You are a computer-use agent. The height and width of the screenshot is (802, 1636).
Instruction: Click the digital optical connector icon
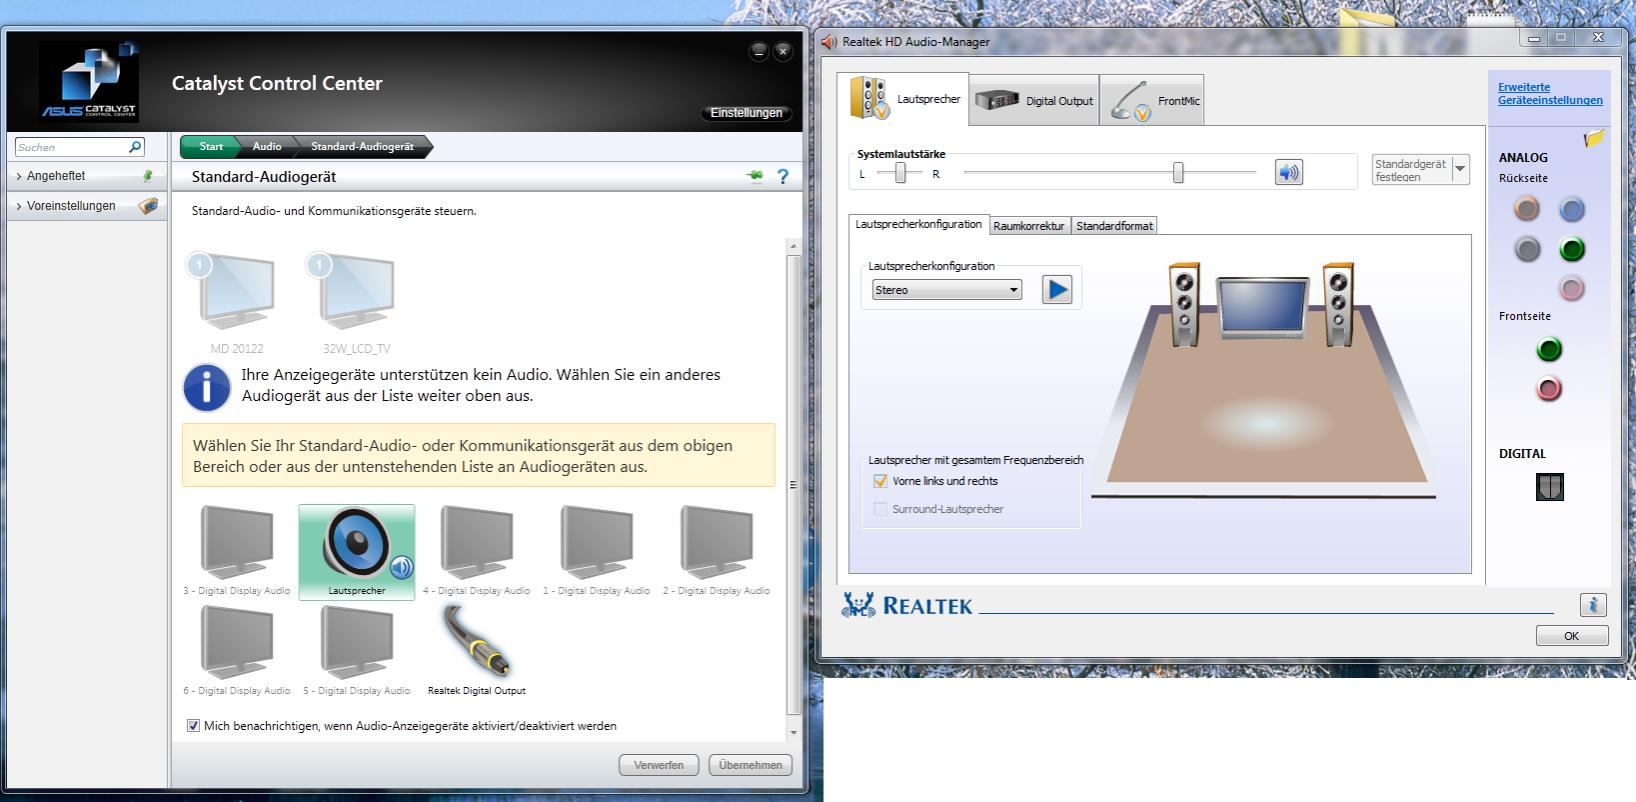coord(1549,487)
